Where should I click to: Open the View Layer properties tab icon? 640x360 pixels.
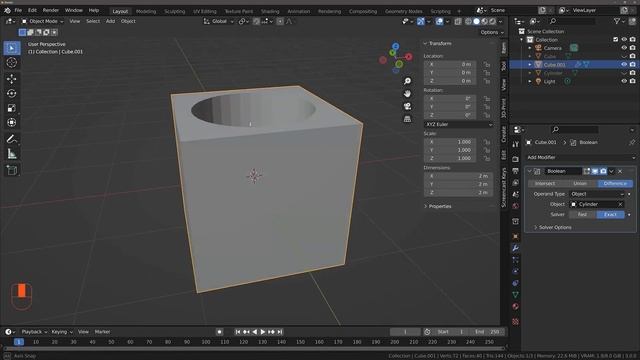pyautogui.click(x=516, y=182)
